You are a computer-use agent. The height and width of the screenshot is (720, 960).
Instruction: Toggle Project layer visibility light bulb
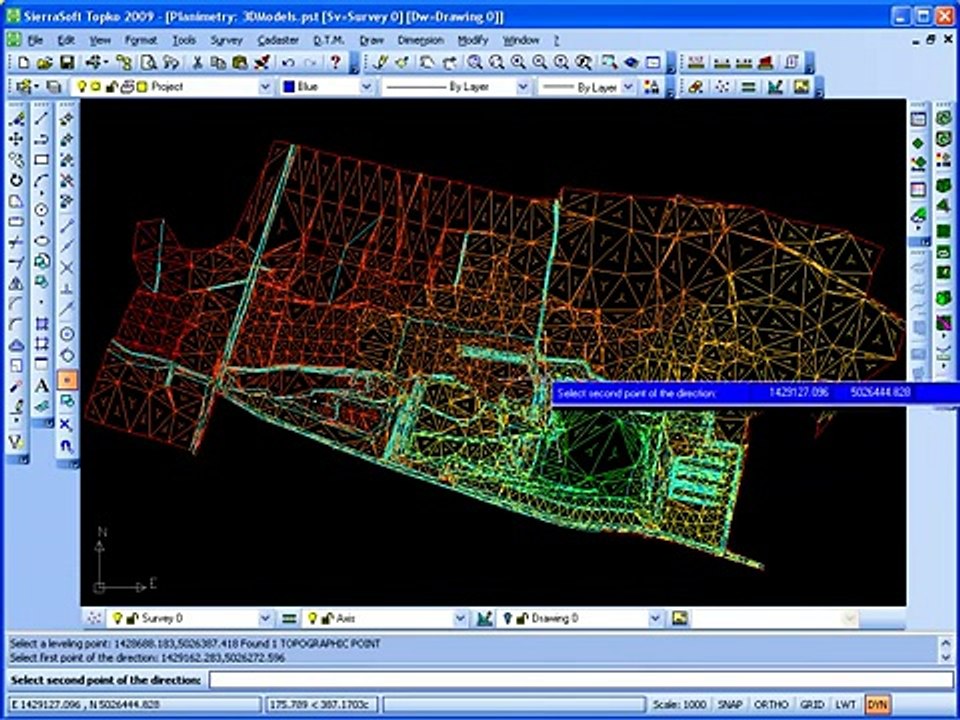click(x=81, y=87)
